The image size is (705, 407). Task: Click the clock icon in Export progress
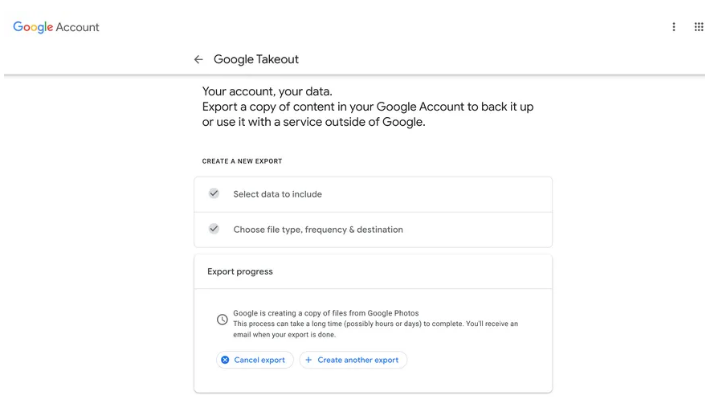(x=222, y=319)
